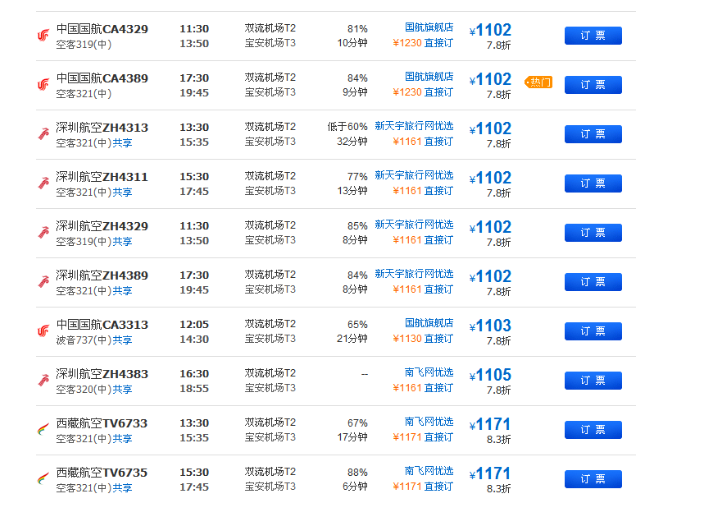The width and height of the screenshot is (701, 507).
Task: Click 直接订 link on CA4389 row
Action: 439,92
